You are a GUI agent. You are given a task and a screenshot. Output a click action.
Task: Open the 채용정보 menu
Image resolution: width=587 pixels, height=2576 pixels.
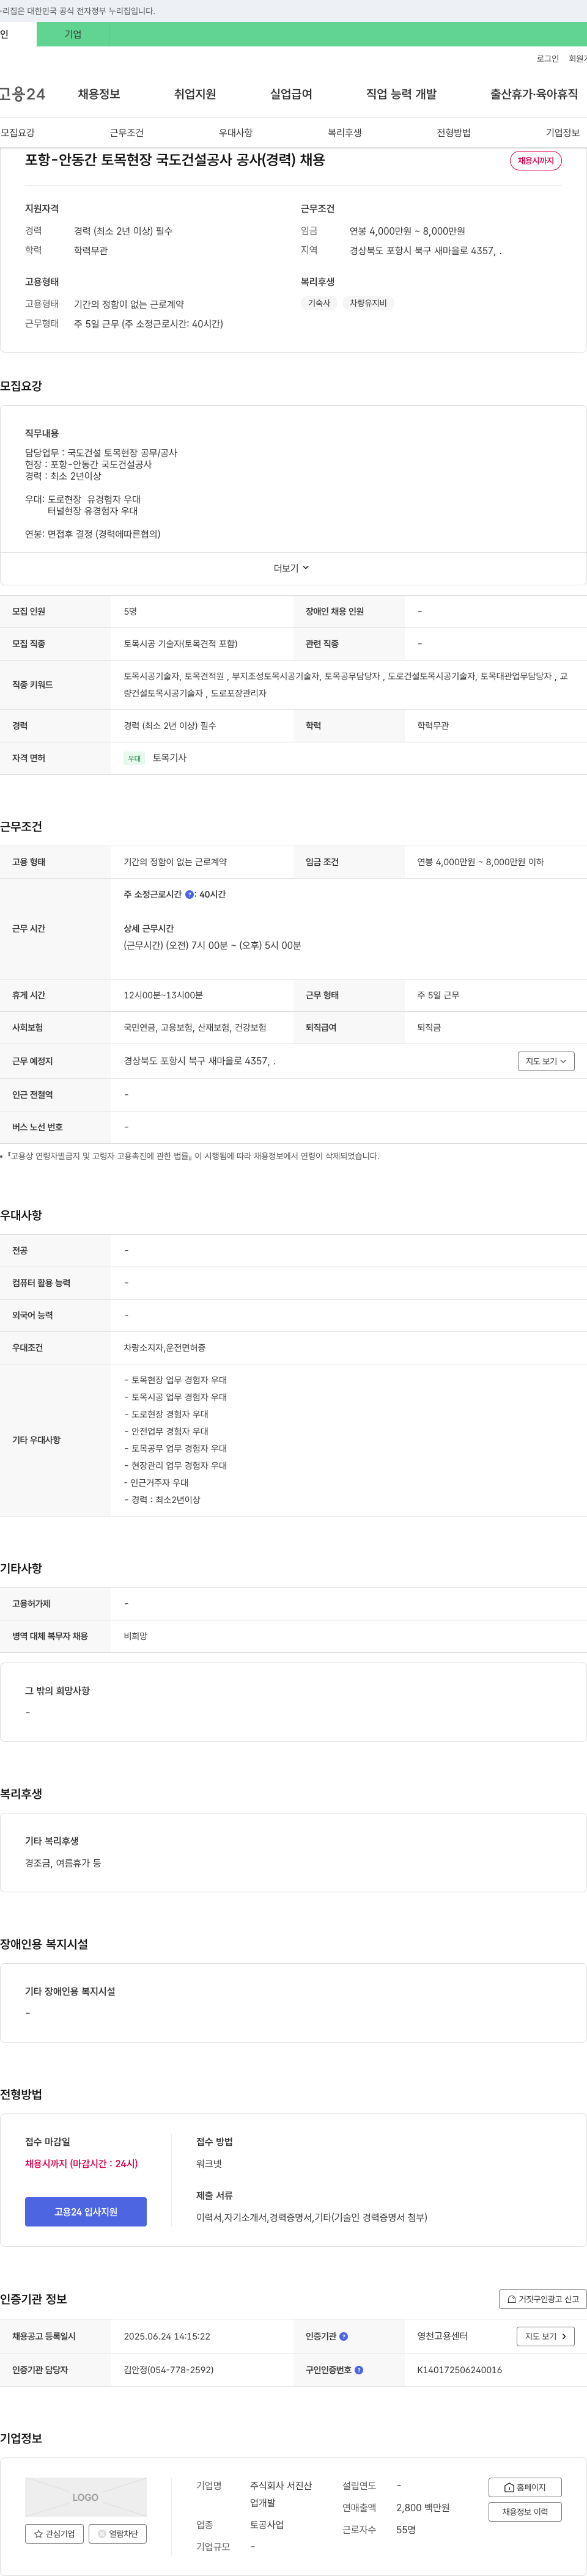(x=99, y=94)
